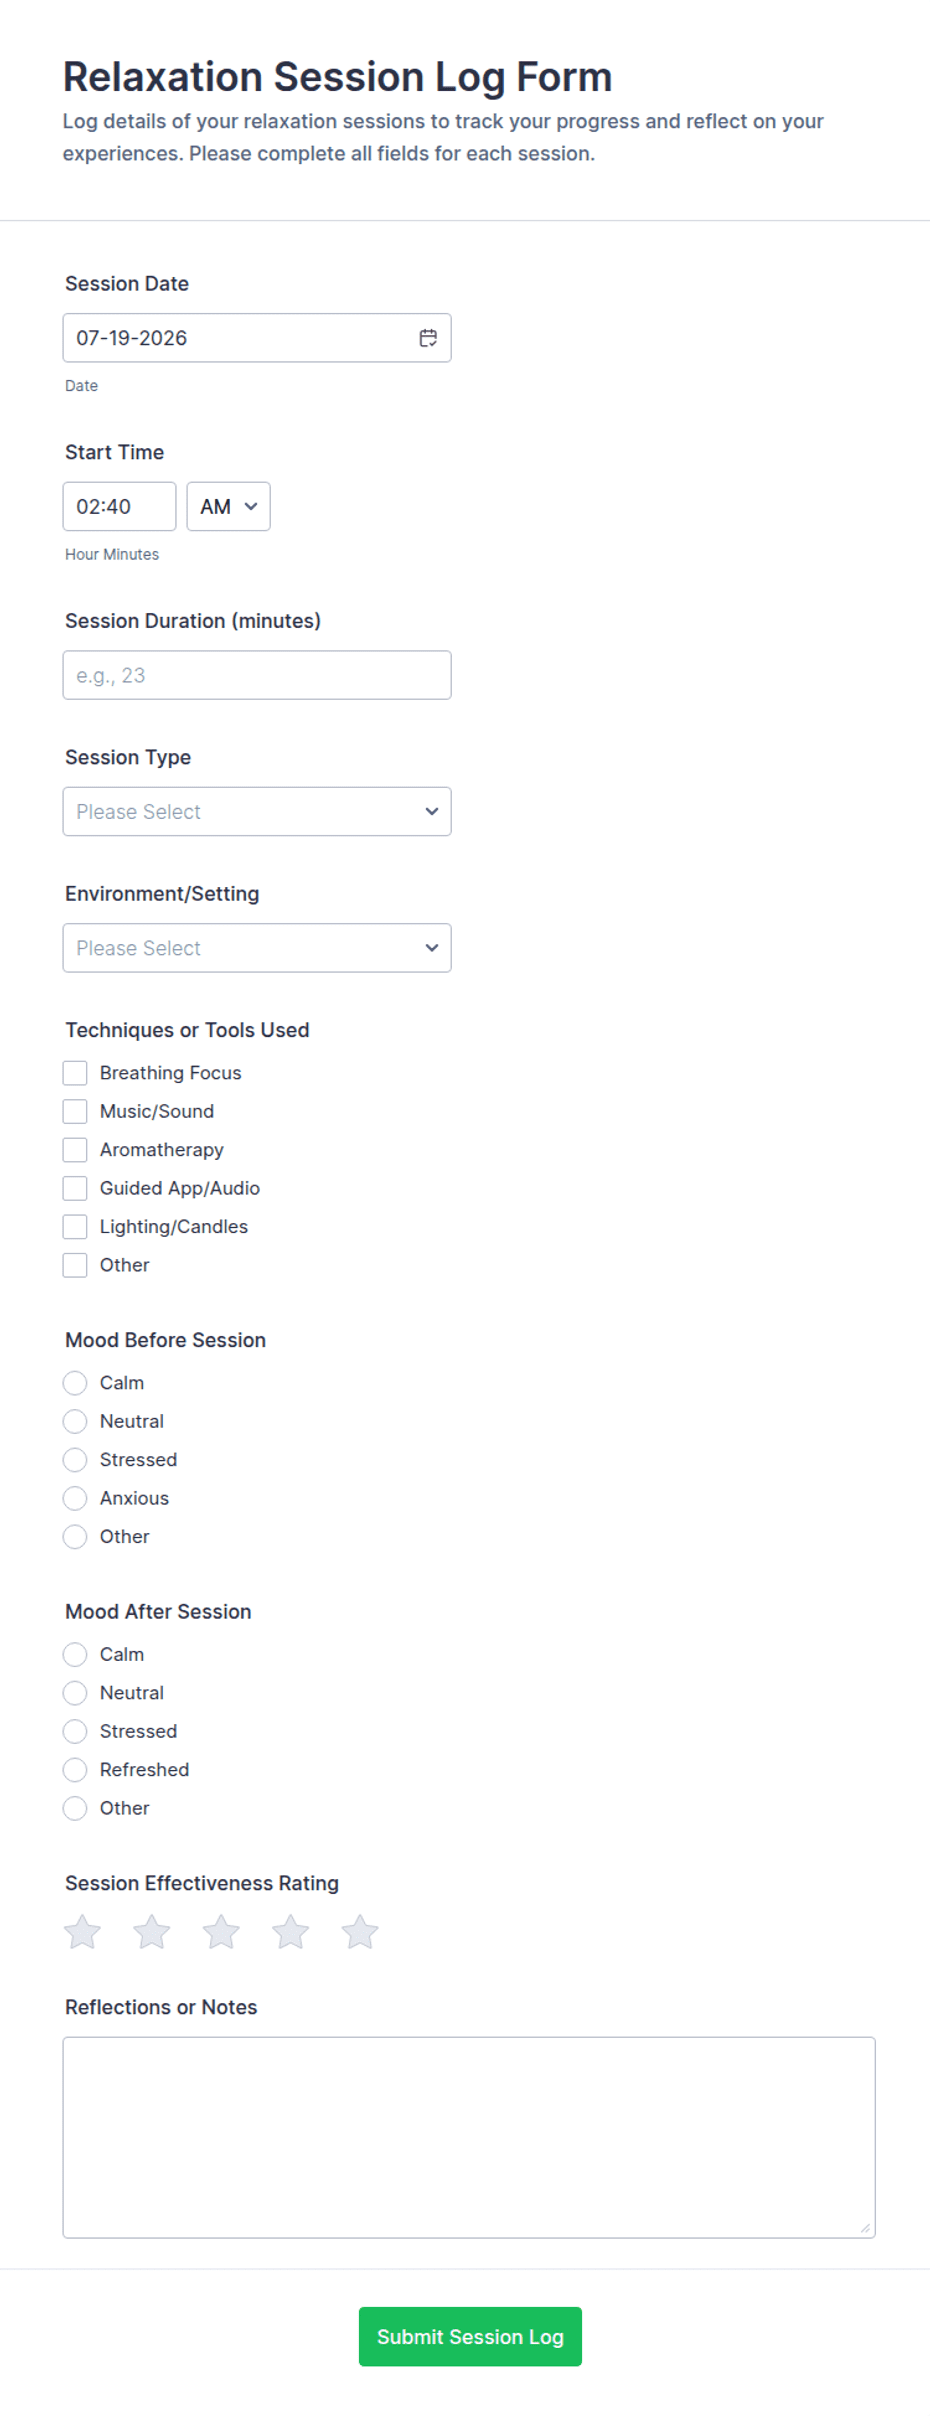Open the Environment/Setting dropdown
Viewport: 930px width, 2416px height.
point(257,948)
